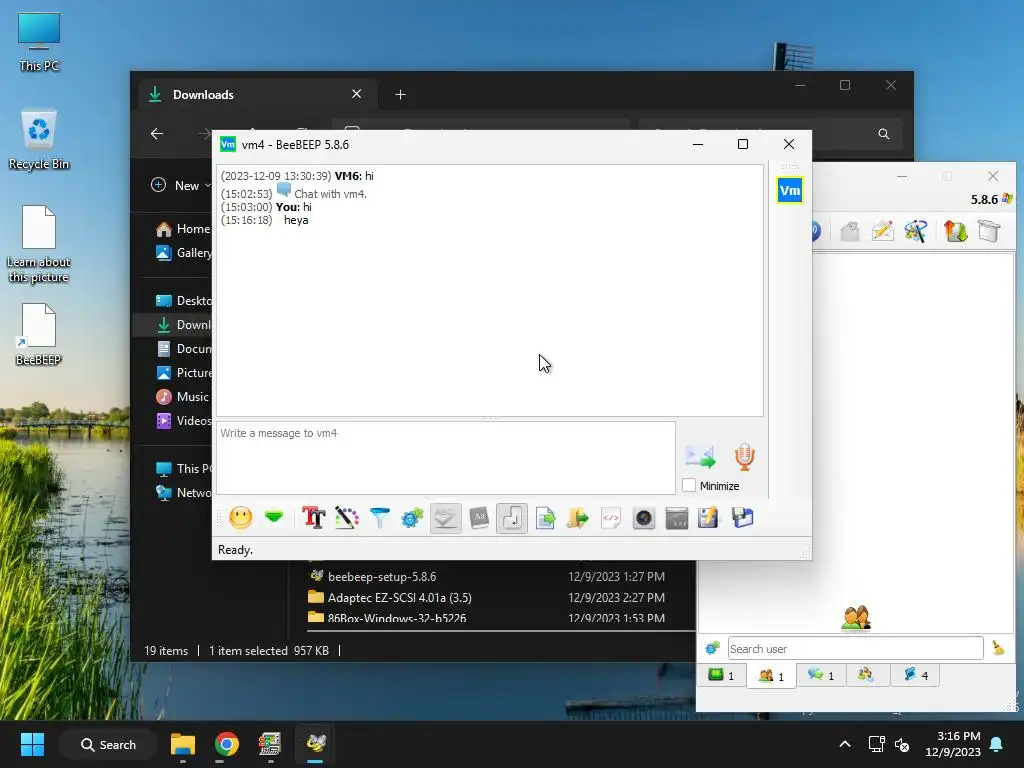The width and height of the screenshot is (1024, 768).
Task: Click the broom clear-search icon
Action: (x=998, y=648)
